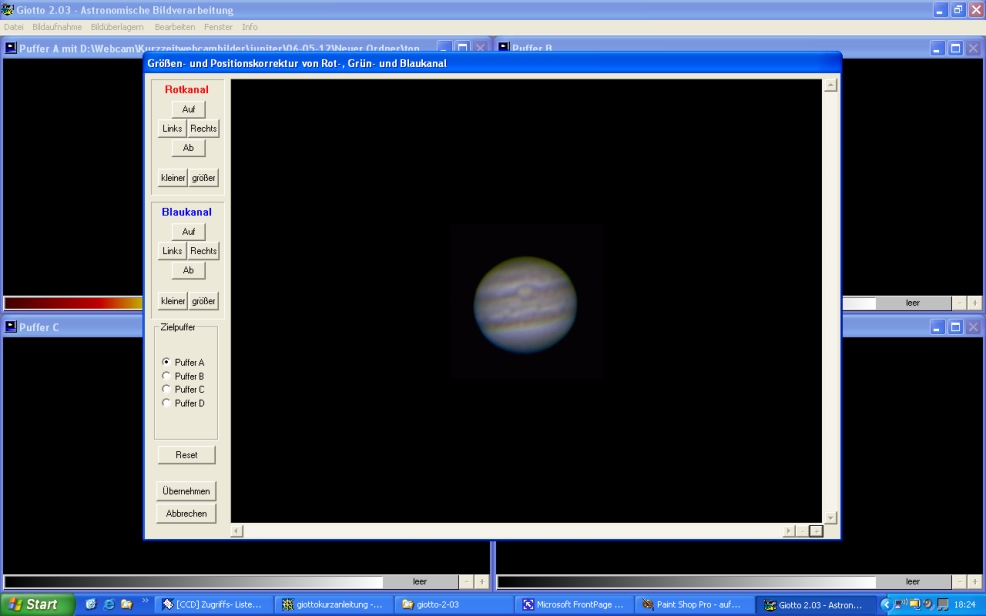Shift the Rotkanal left with Links
Viewport: 986px width, 616px height.
point(172,129)
